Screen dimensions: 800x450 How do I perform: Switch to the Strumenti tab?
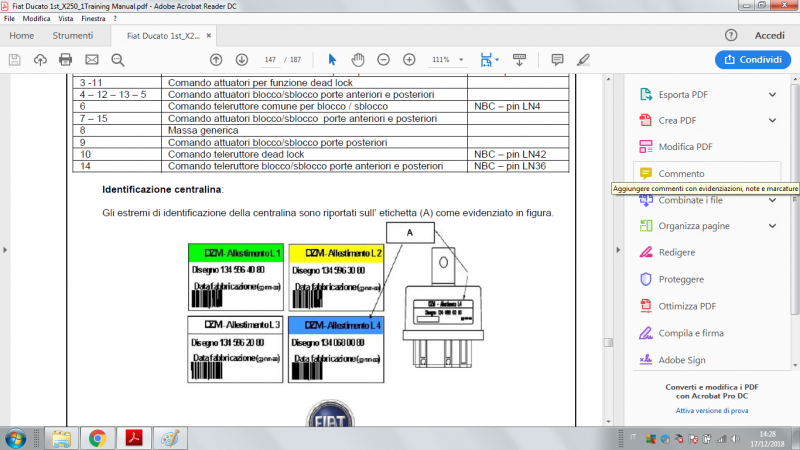click(x=73, y=35)
